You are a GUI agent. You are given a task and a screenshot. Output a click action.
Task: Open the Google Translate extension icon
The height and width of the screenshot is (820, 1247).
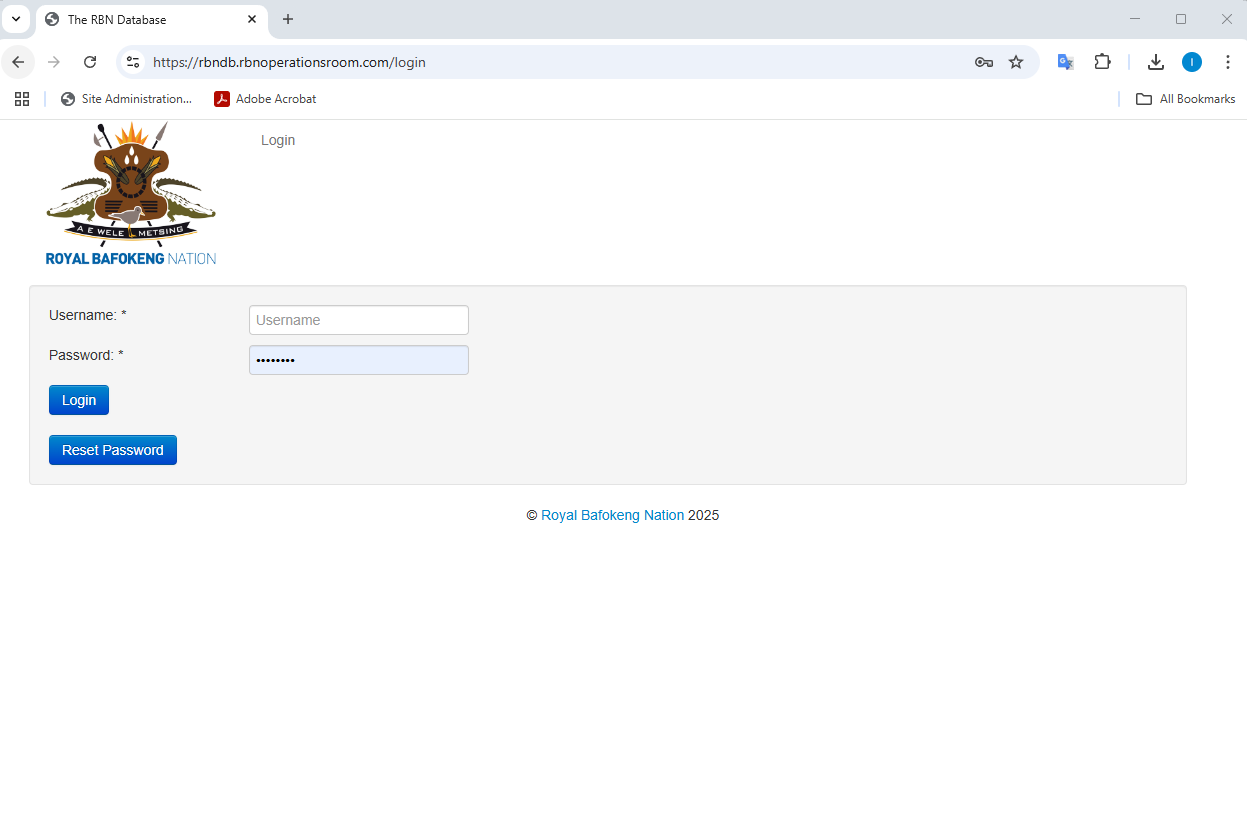pos(1066,62)
